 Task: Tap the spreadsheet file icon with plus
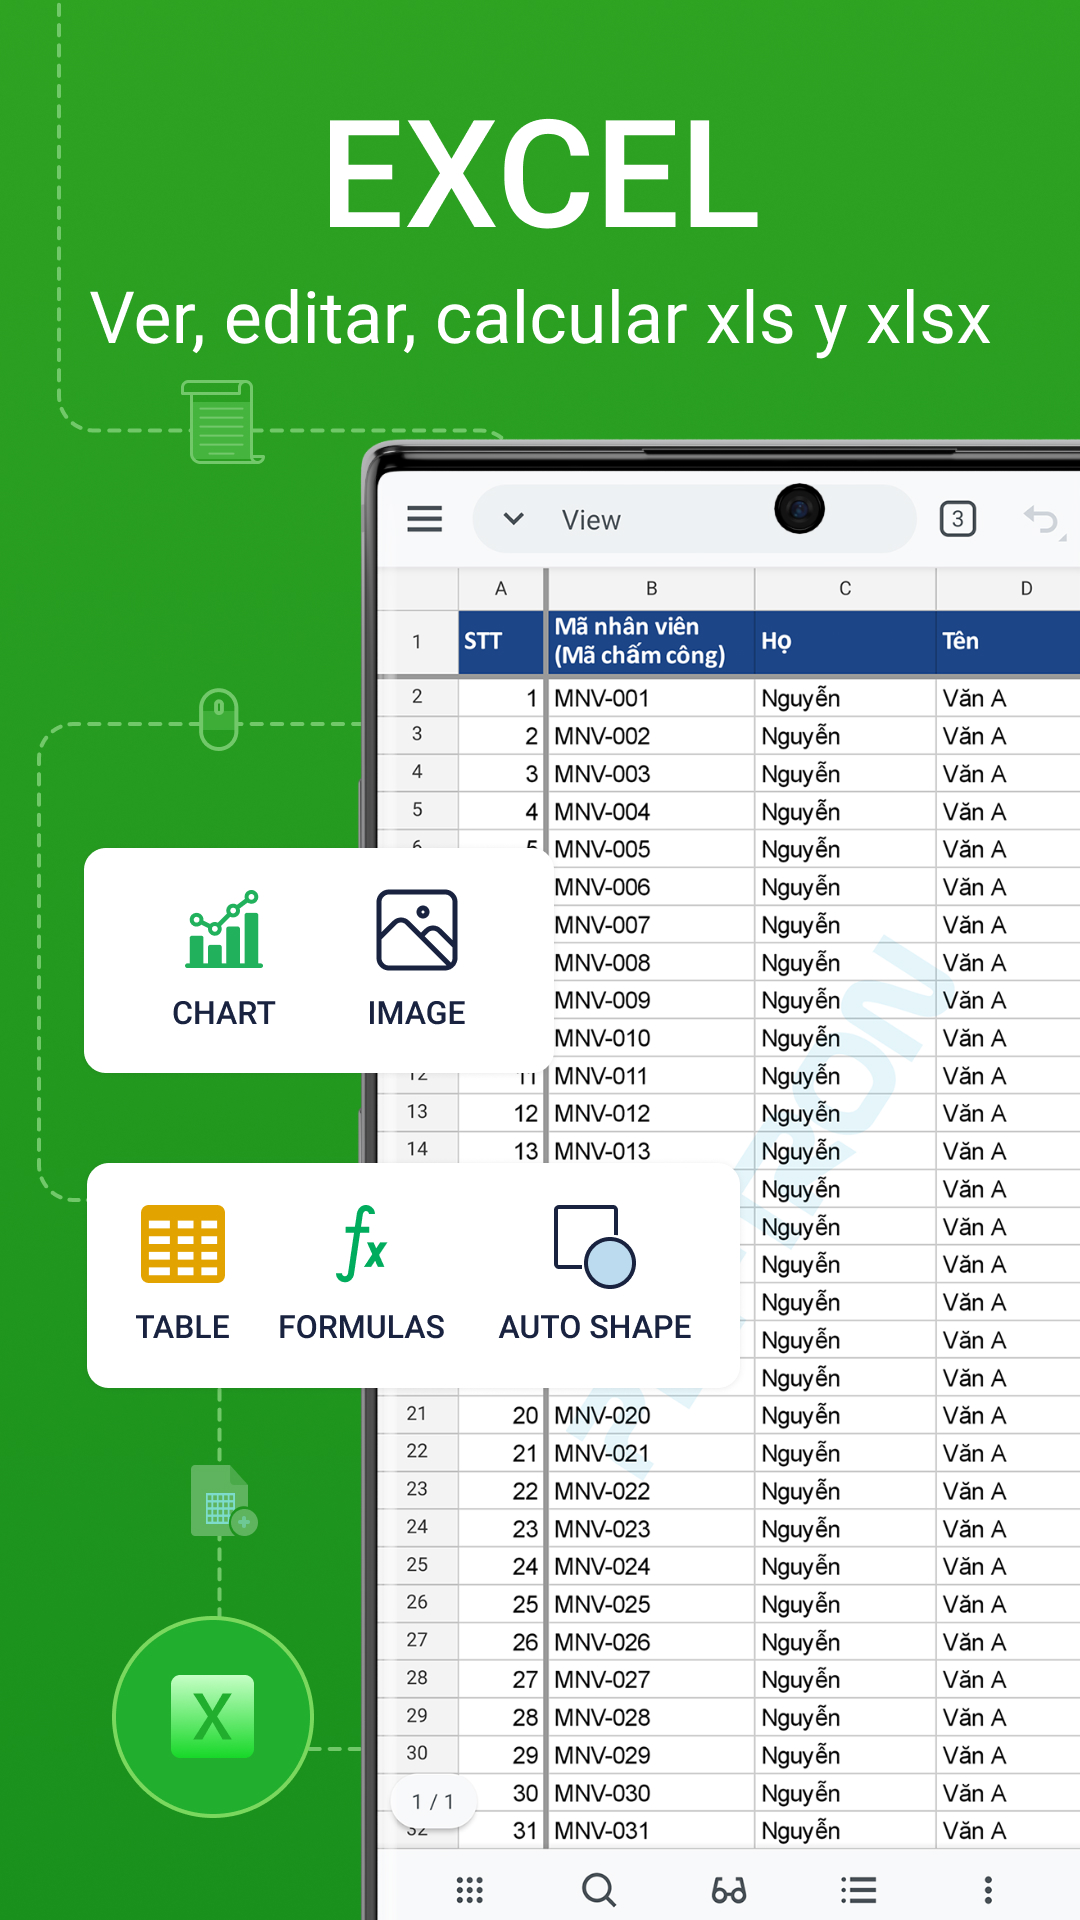pos(224,1501)
